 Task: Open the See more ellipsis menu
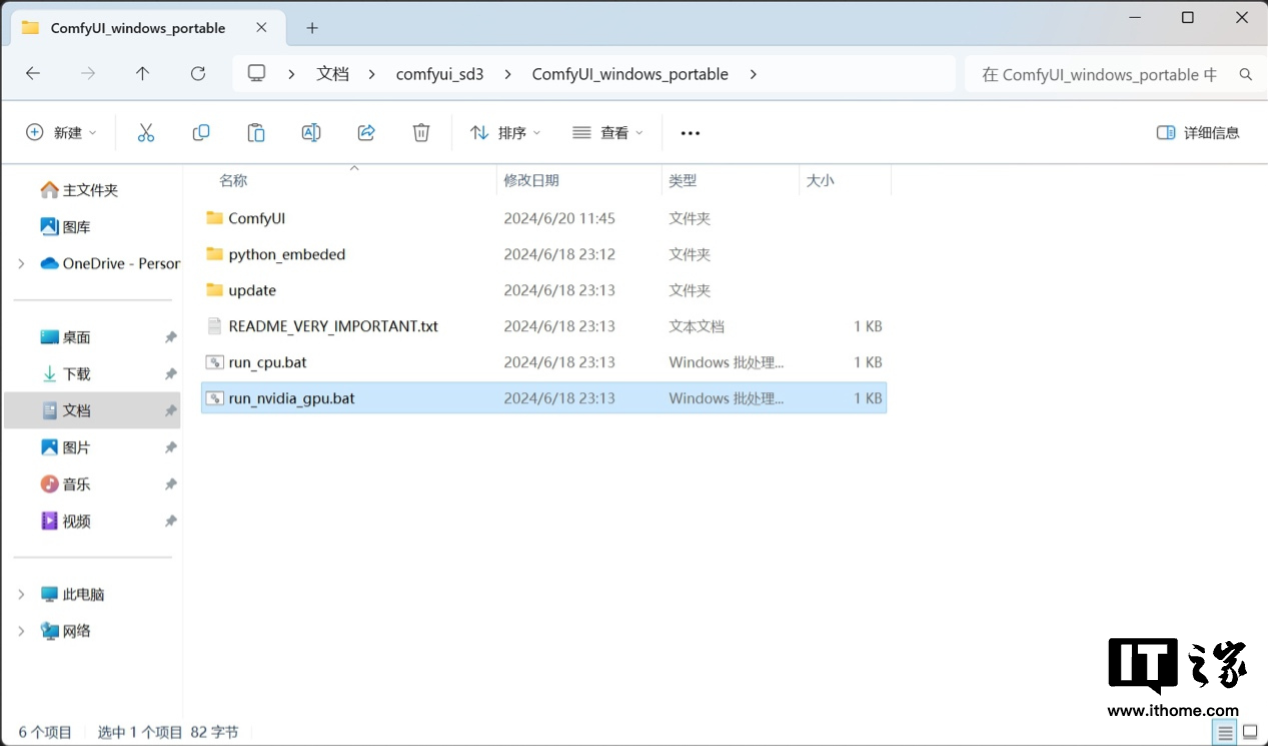[x=689, y=132]
